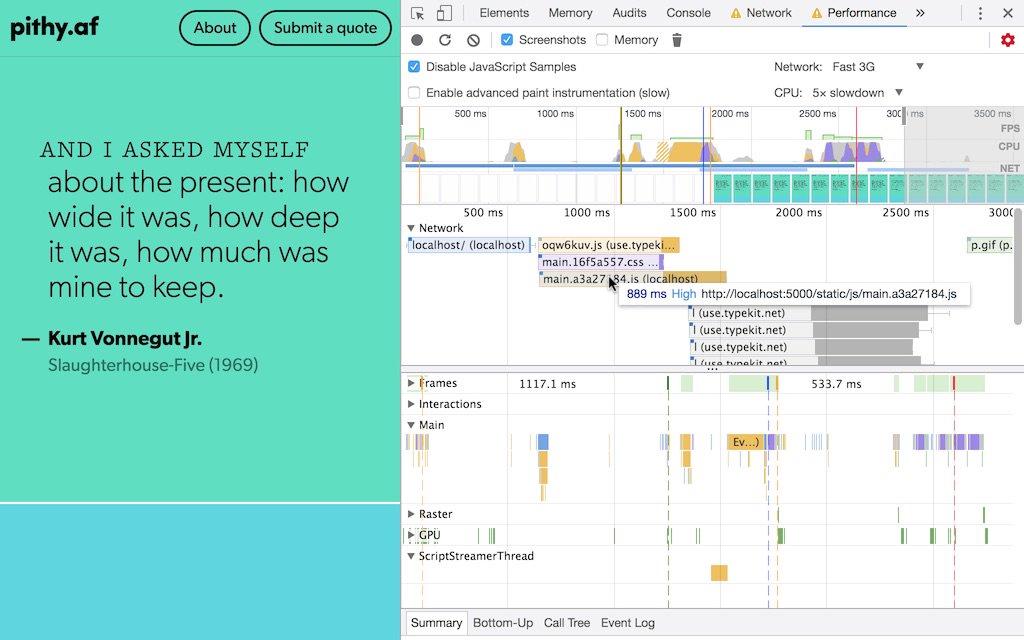Select the localhost/ network request bar
The image size is (1024, 640).
click(x=469, y=245)
